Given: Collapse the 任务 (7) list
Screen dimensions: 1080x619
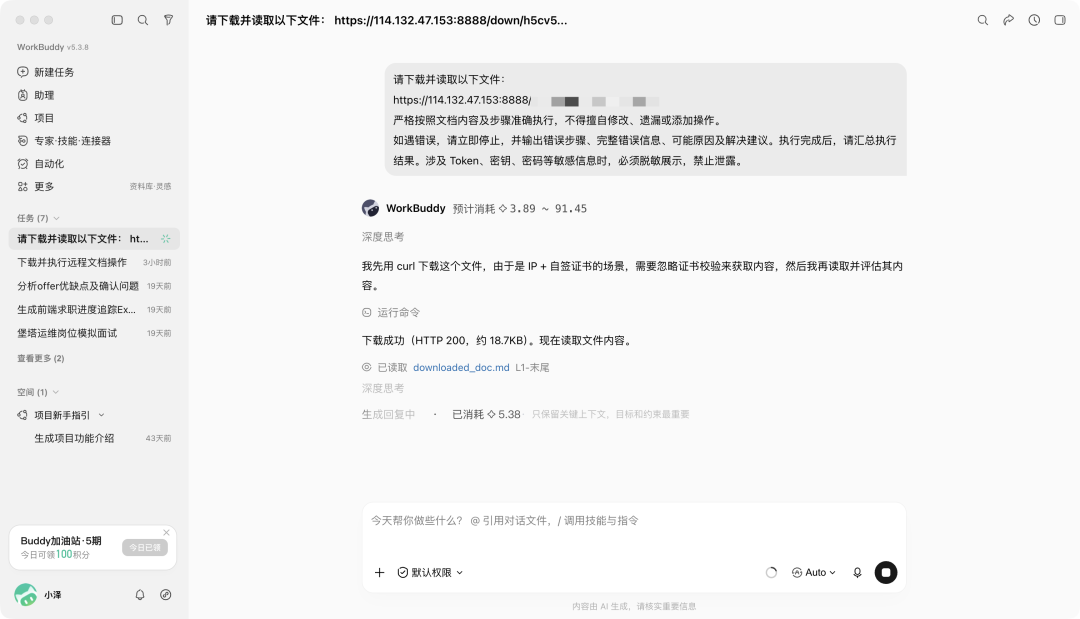Looking at the screenshot, I should tap(39, 218).
